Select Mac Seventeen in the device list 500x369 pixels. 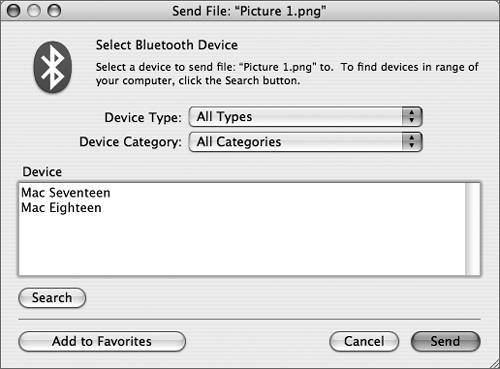[x=66, y=193]
